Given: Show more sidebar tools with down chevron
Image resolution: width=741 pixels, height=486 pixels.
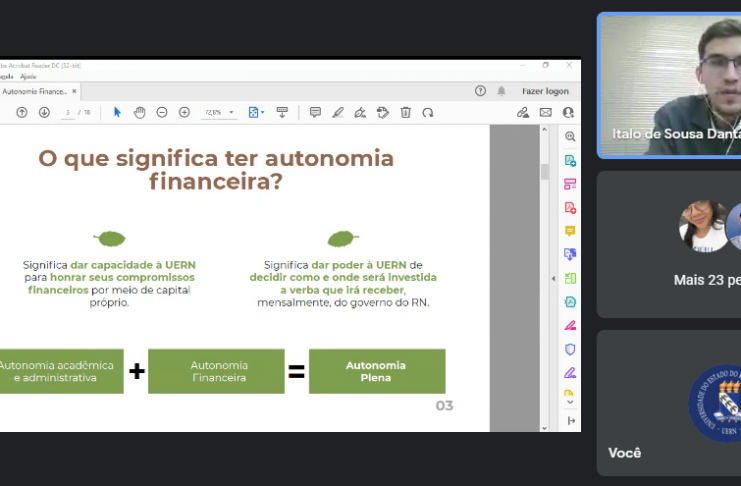Looking at the screenshot, I should click(x=570, y=402).
